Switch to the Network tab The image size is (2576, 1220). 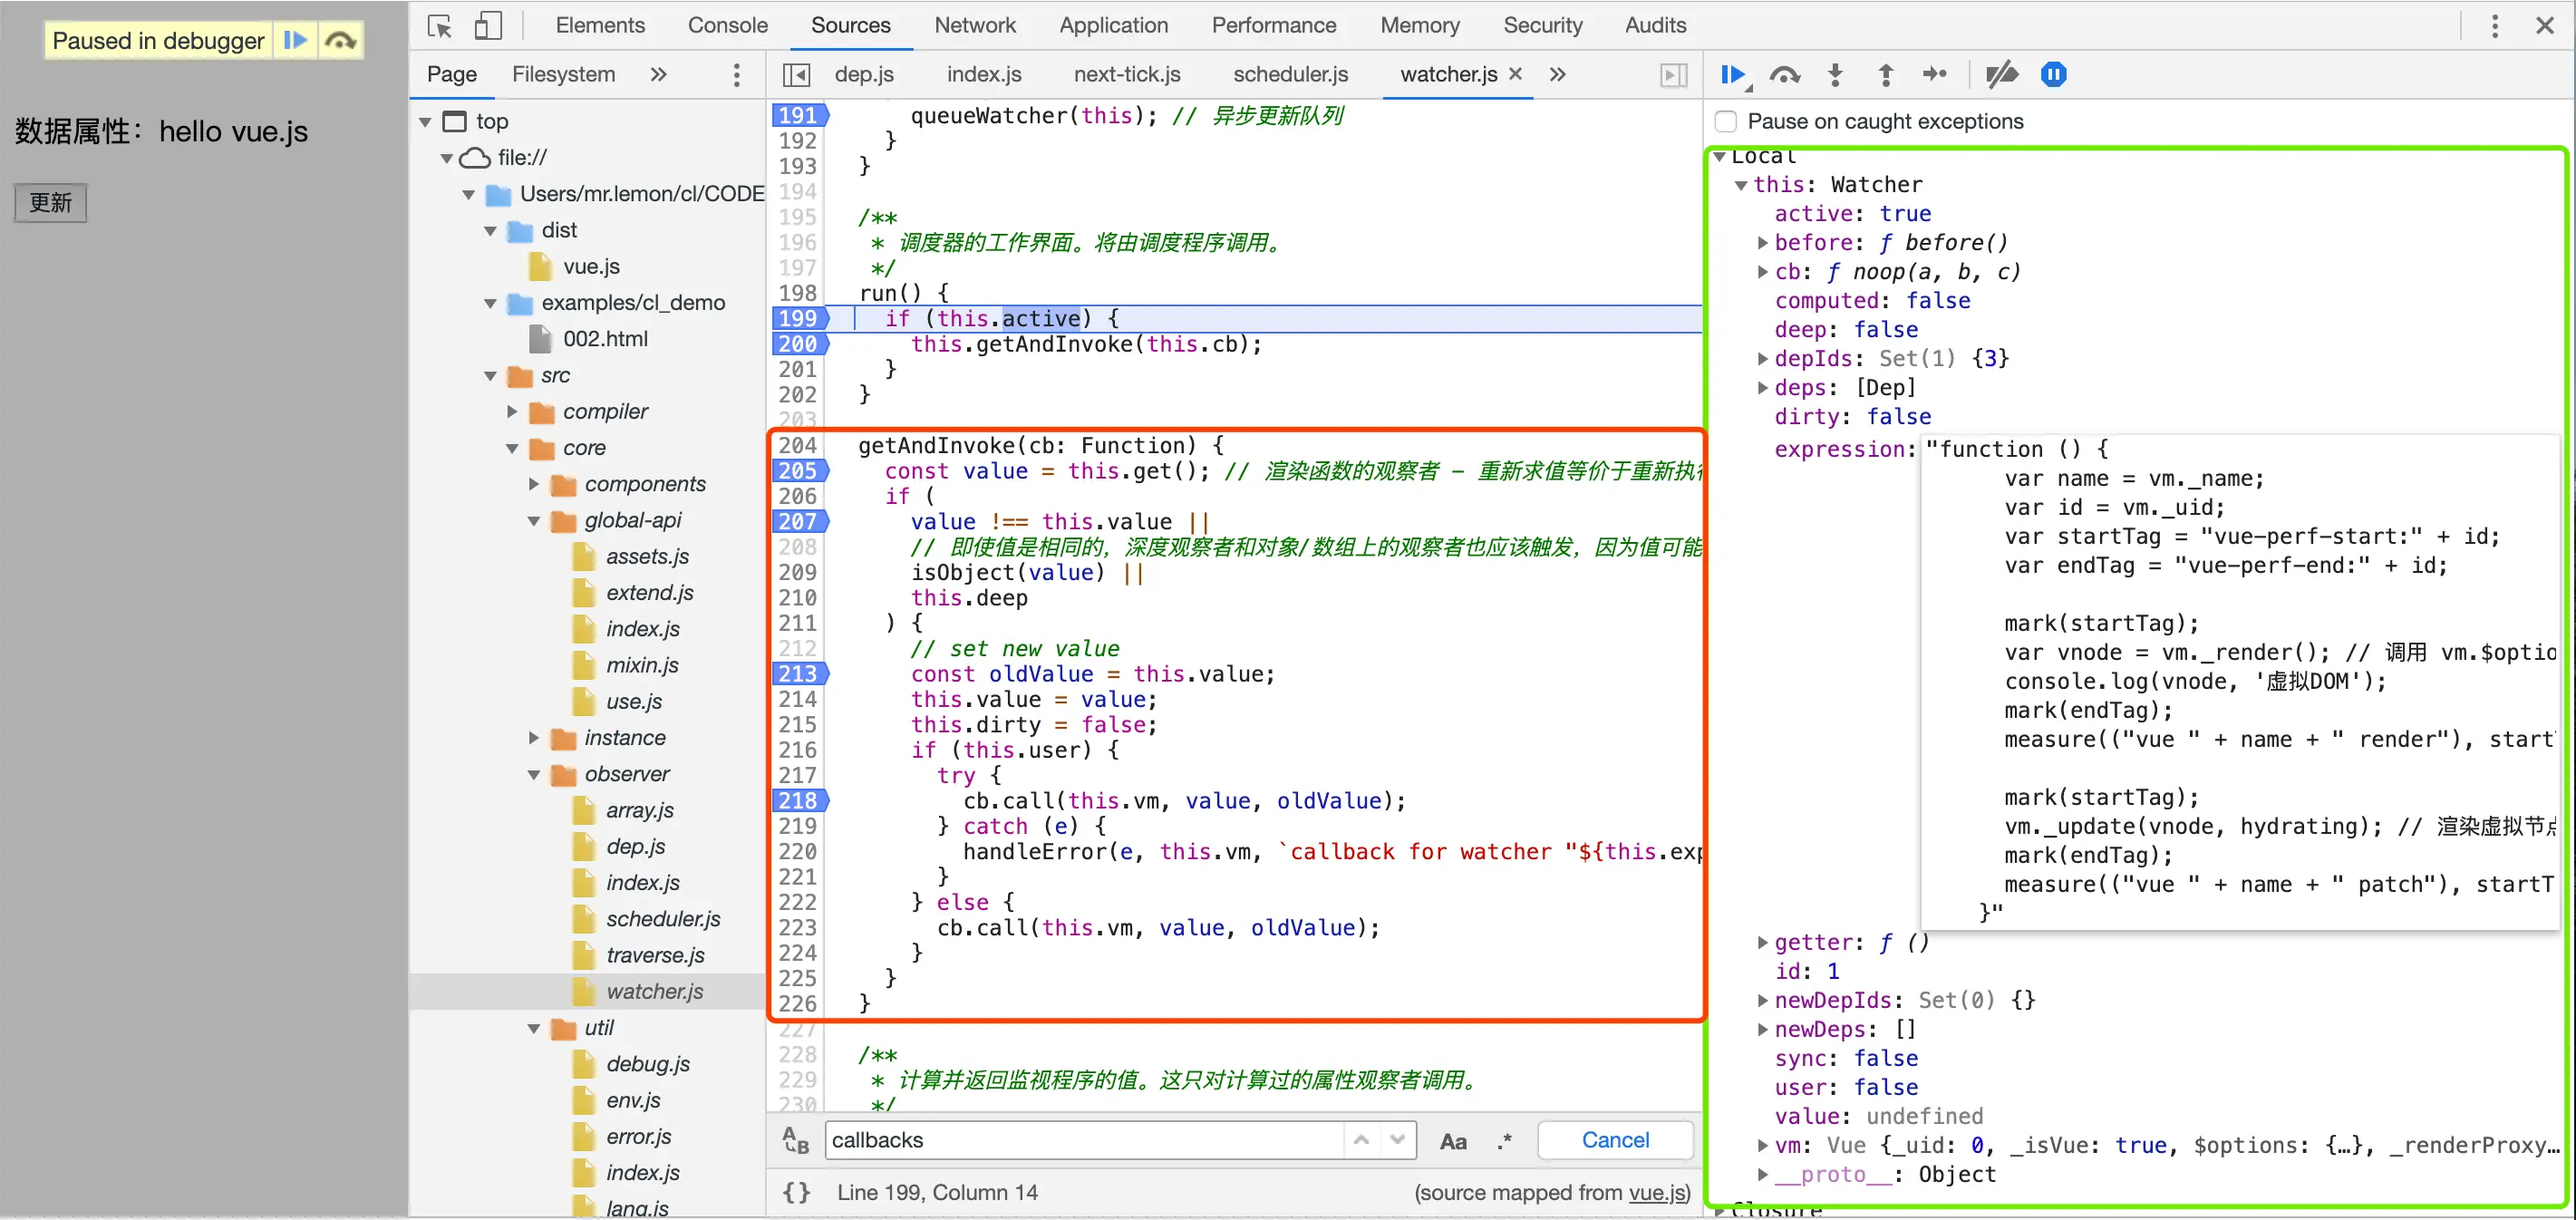974,26
